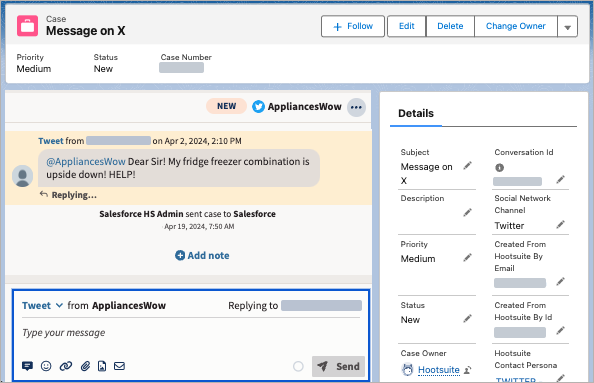This screenshot has height=383, width=594.
Task: Click the 'Twitter' channel value
Action: [x=509, y=226]
